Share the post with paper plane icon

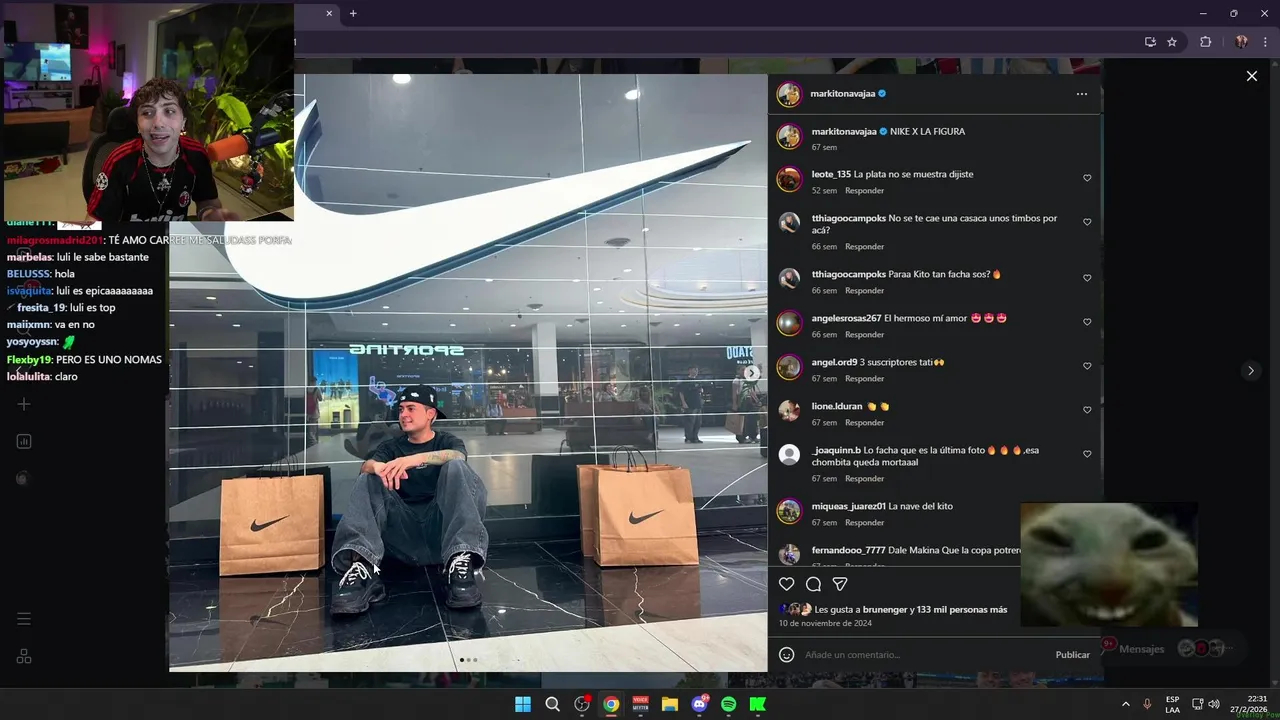point(840,584)
